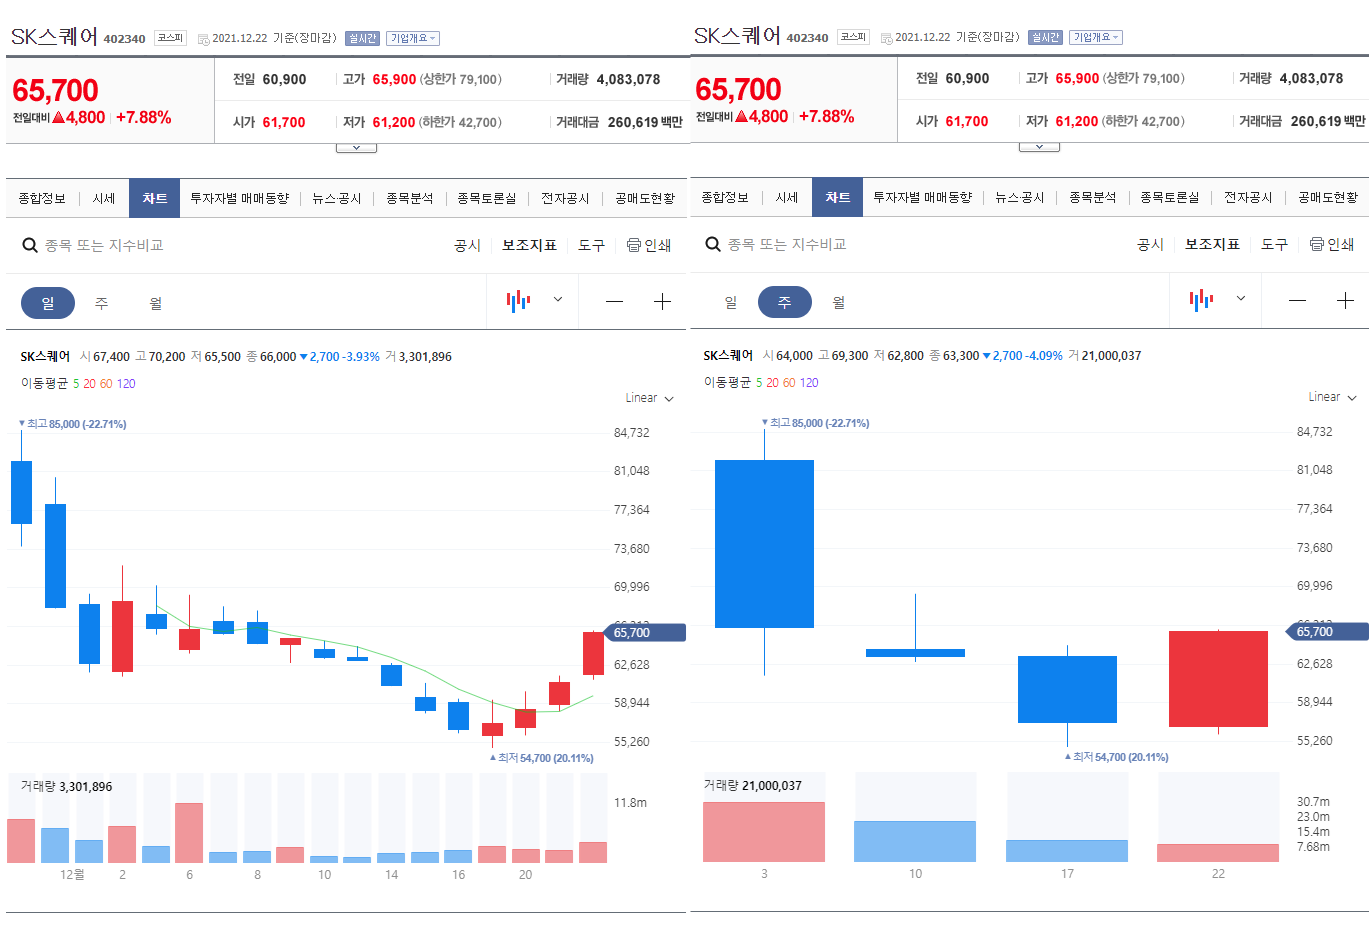Open chart-type chevron dropdown in the daily-chart panel
The height and width of the screenshot is (925, 1369).
click(558, 299)
